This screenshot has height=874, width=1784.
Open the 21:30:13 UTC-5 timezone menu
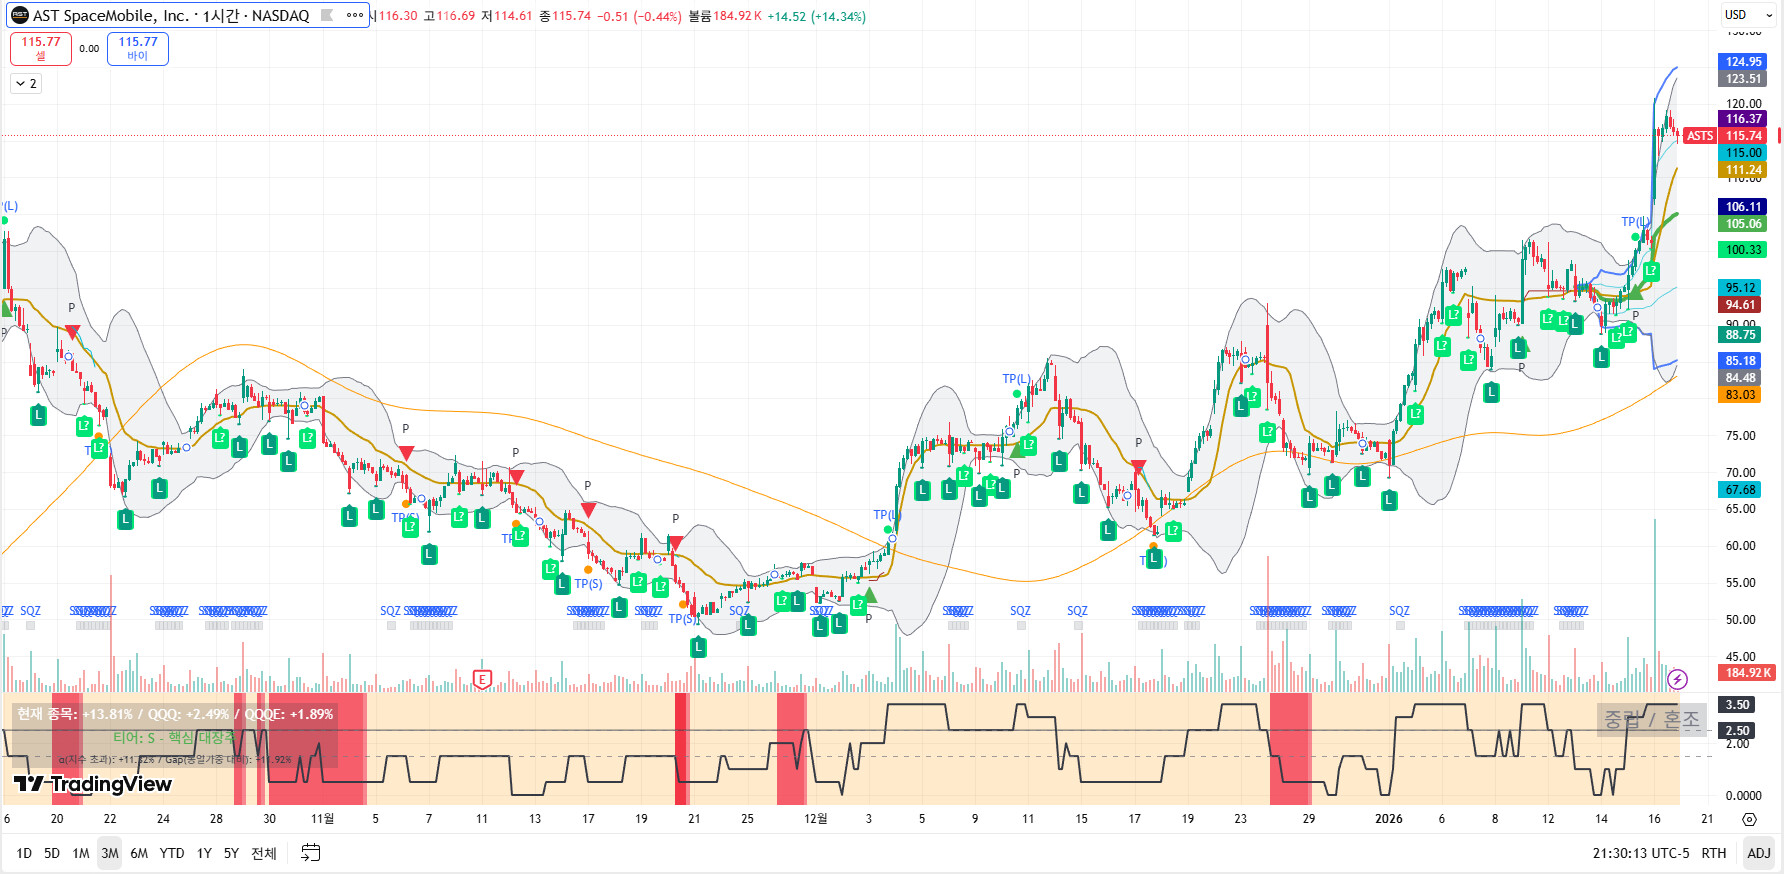tap(1641, 853)
